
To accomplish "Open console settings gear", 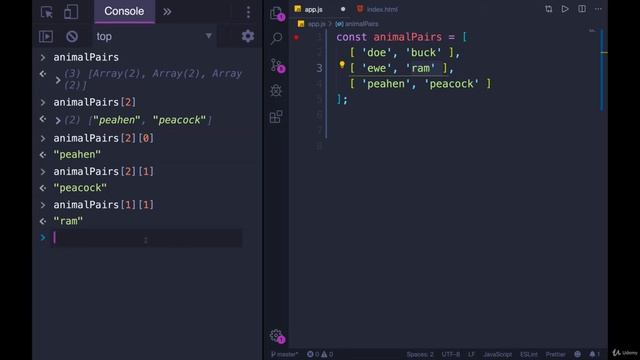I will [248, 36].
